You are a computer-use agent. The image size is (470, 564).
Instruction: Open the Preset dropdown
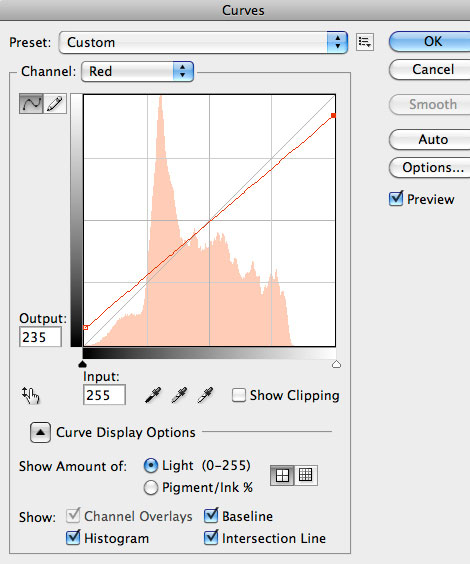(203, 42)
